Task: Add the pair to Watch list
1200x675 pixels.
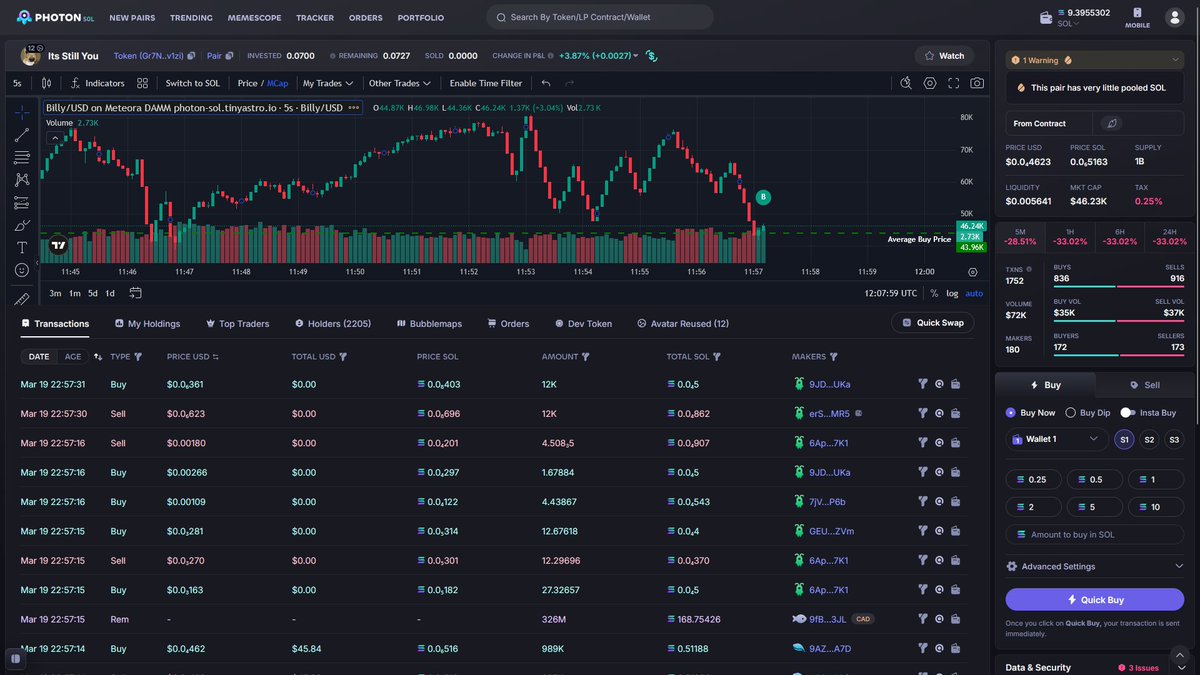Action: 944,56
